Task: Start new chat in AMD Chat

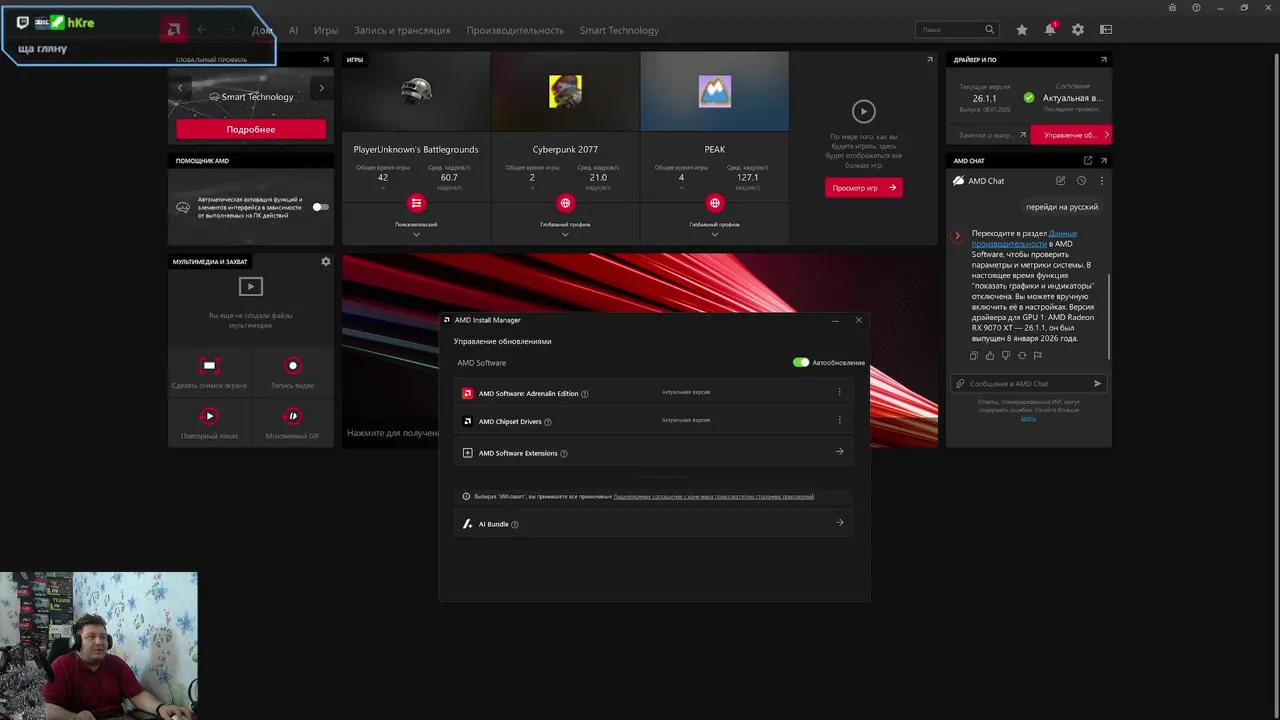Action: [1060, 181]
